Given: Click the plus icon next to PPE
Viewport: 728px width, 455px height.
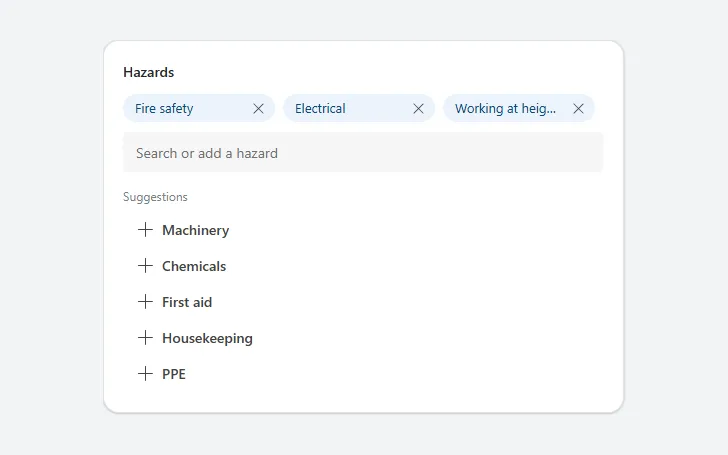Looking at the screenshot, I should (x=145, y=373).
